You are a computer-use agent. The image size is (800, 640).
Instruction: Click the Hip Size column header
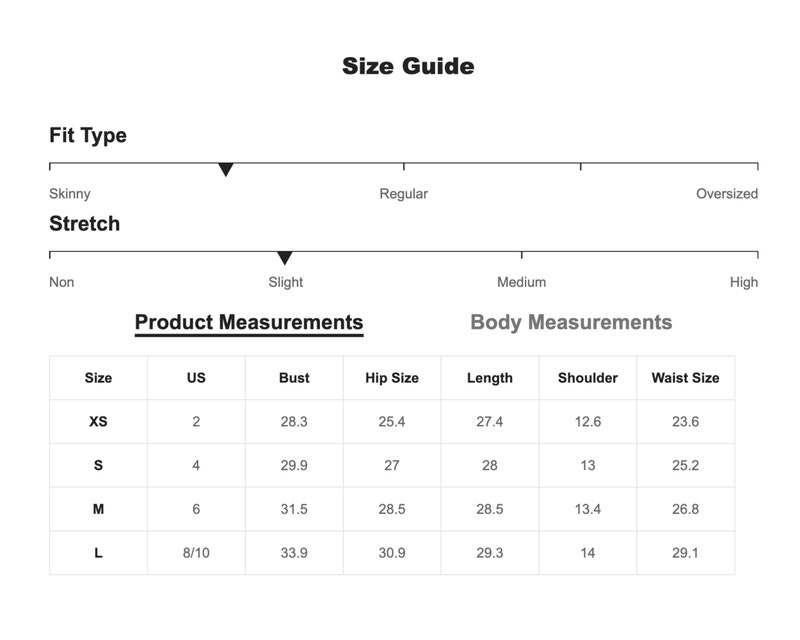pos(392,378)
